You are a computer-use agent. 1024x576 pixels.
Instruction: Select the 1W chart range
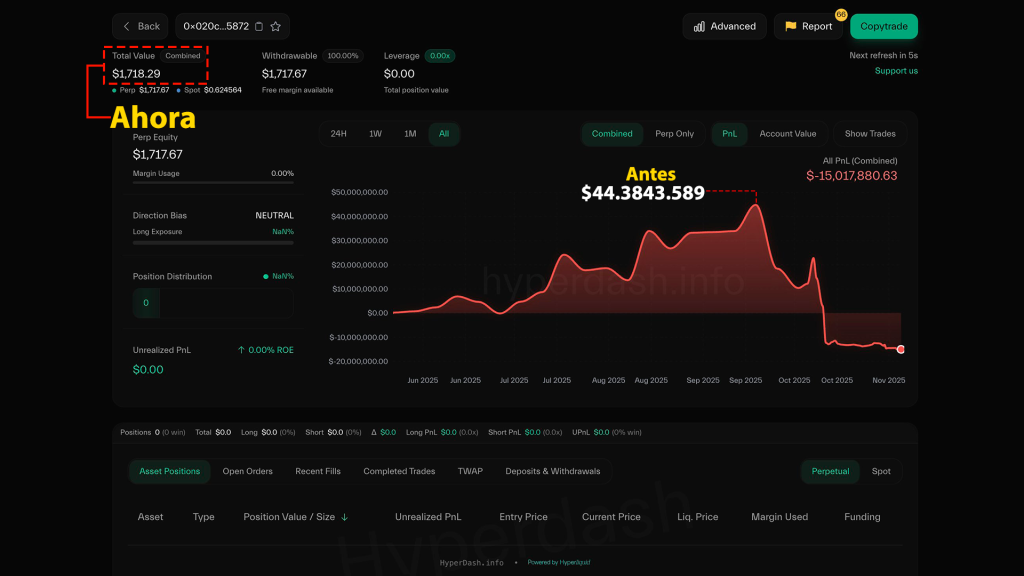(375, 134)
